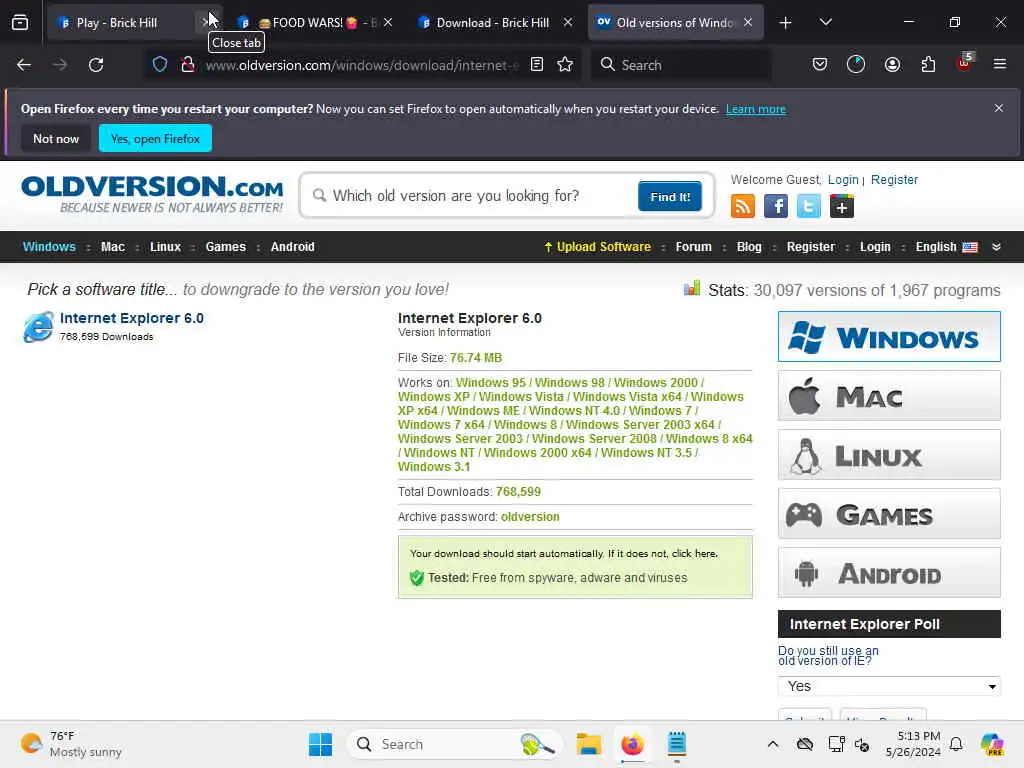The image size is (1024, 768).
Task: Open the Blog nav link
Action: (x=749, y=247)
